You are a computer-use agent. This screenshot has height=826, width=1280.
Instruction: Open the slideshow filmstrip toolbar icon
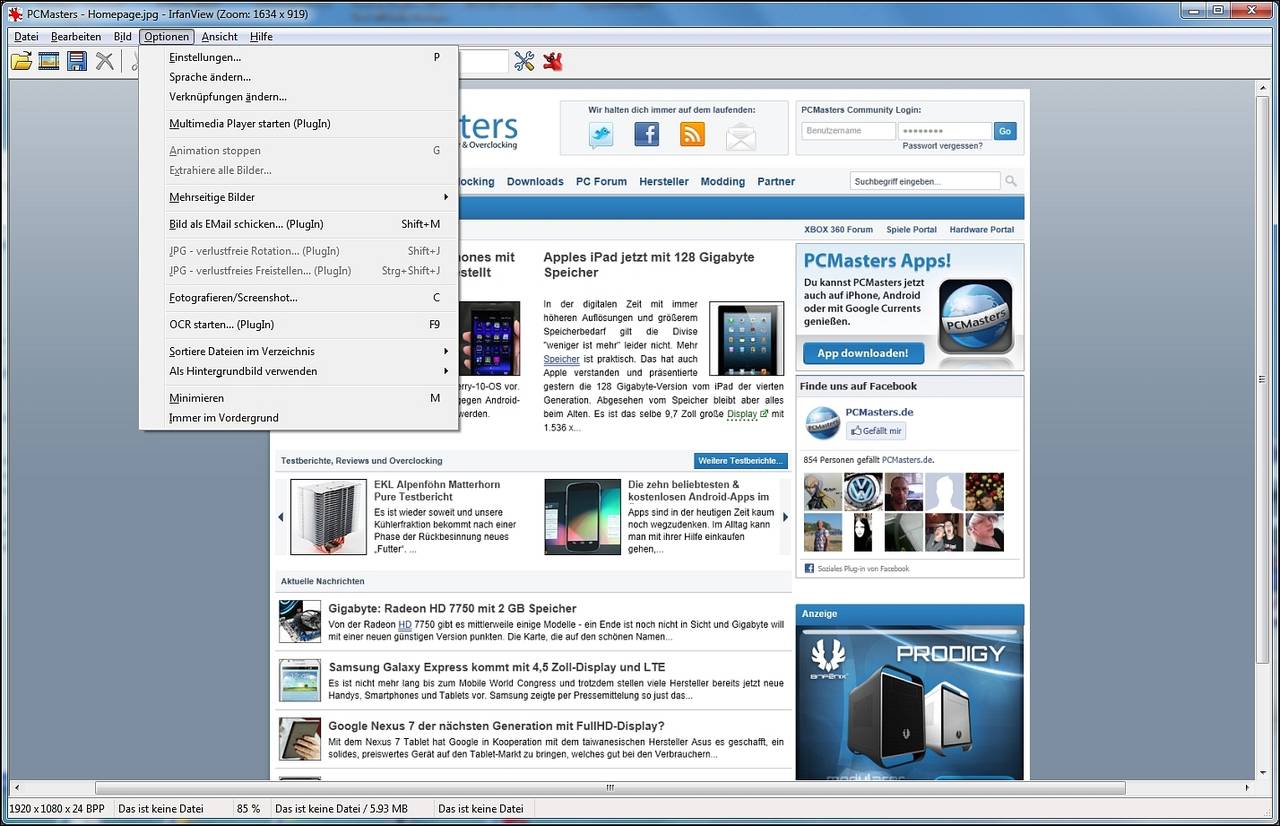point(48,62)
